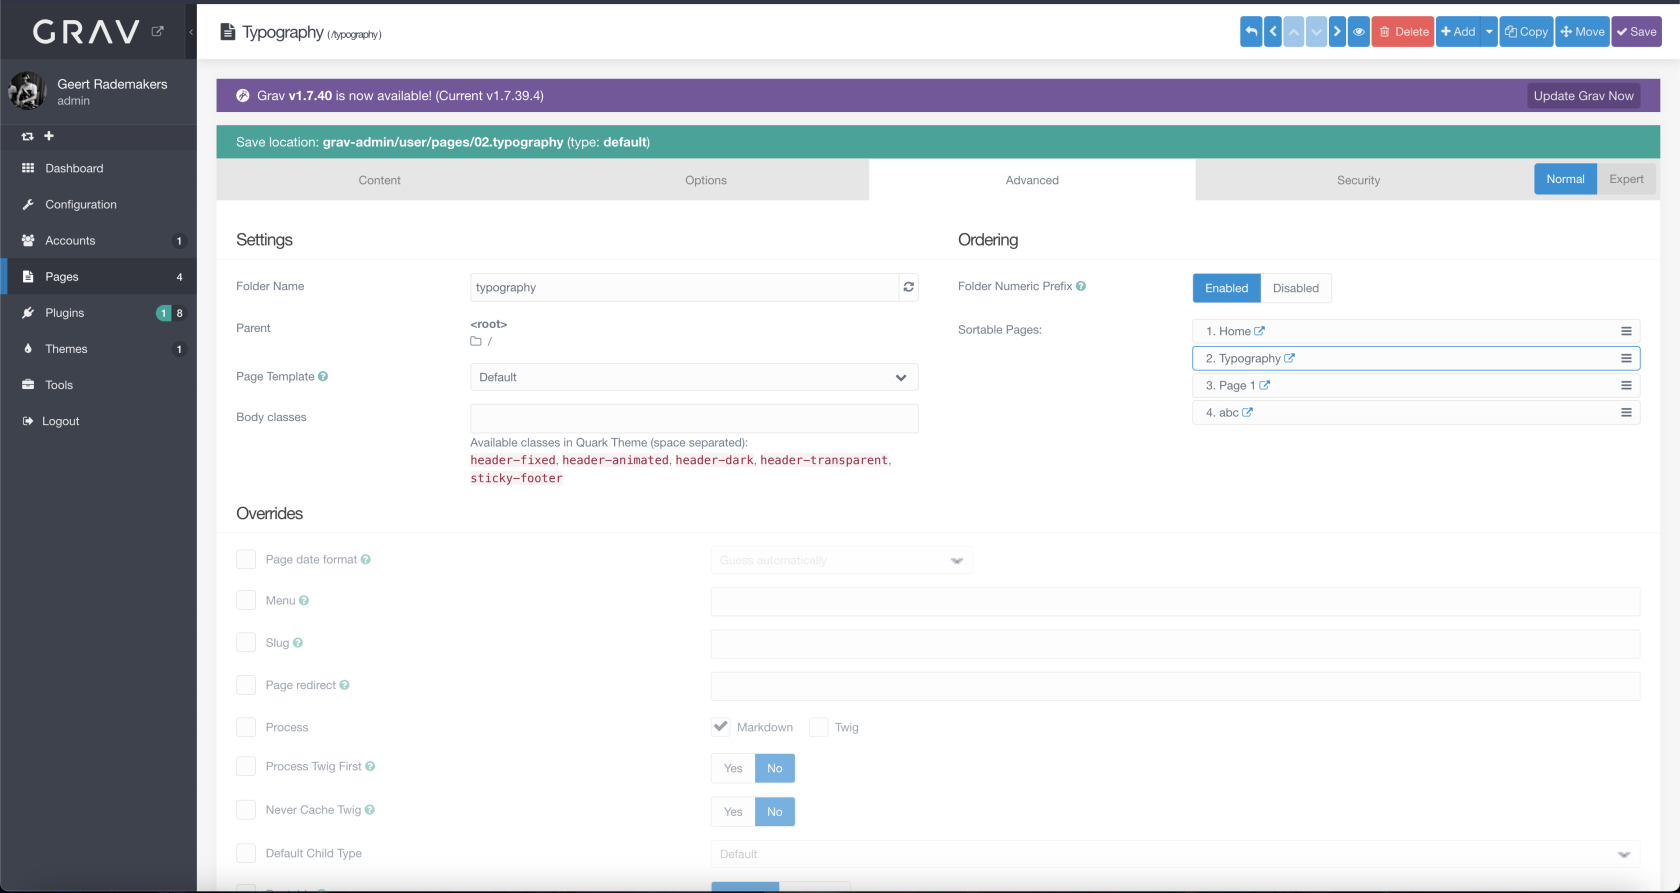Click the Typography row drag handle icon
This screenshot has height=893, width=1680.
[x=1626, y=358]
